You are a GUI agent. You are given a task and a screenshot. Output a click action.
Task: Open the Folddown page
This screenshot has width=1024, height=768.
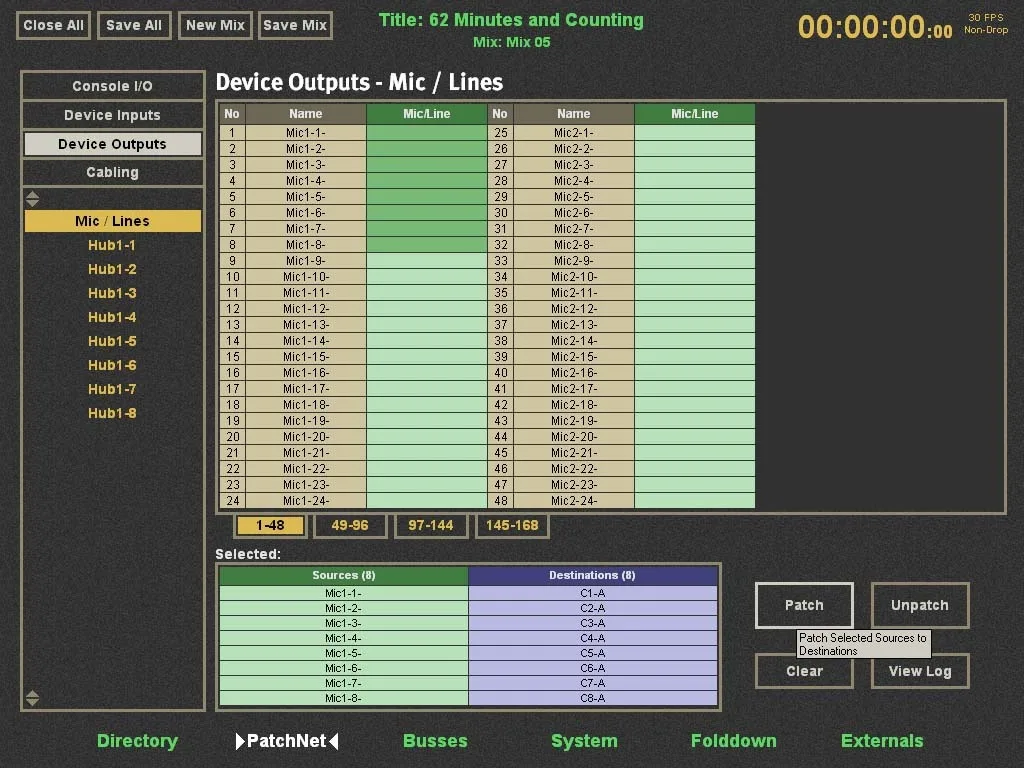(x=733, y=741)
